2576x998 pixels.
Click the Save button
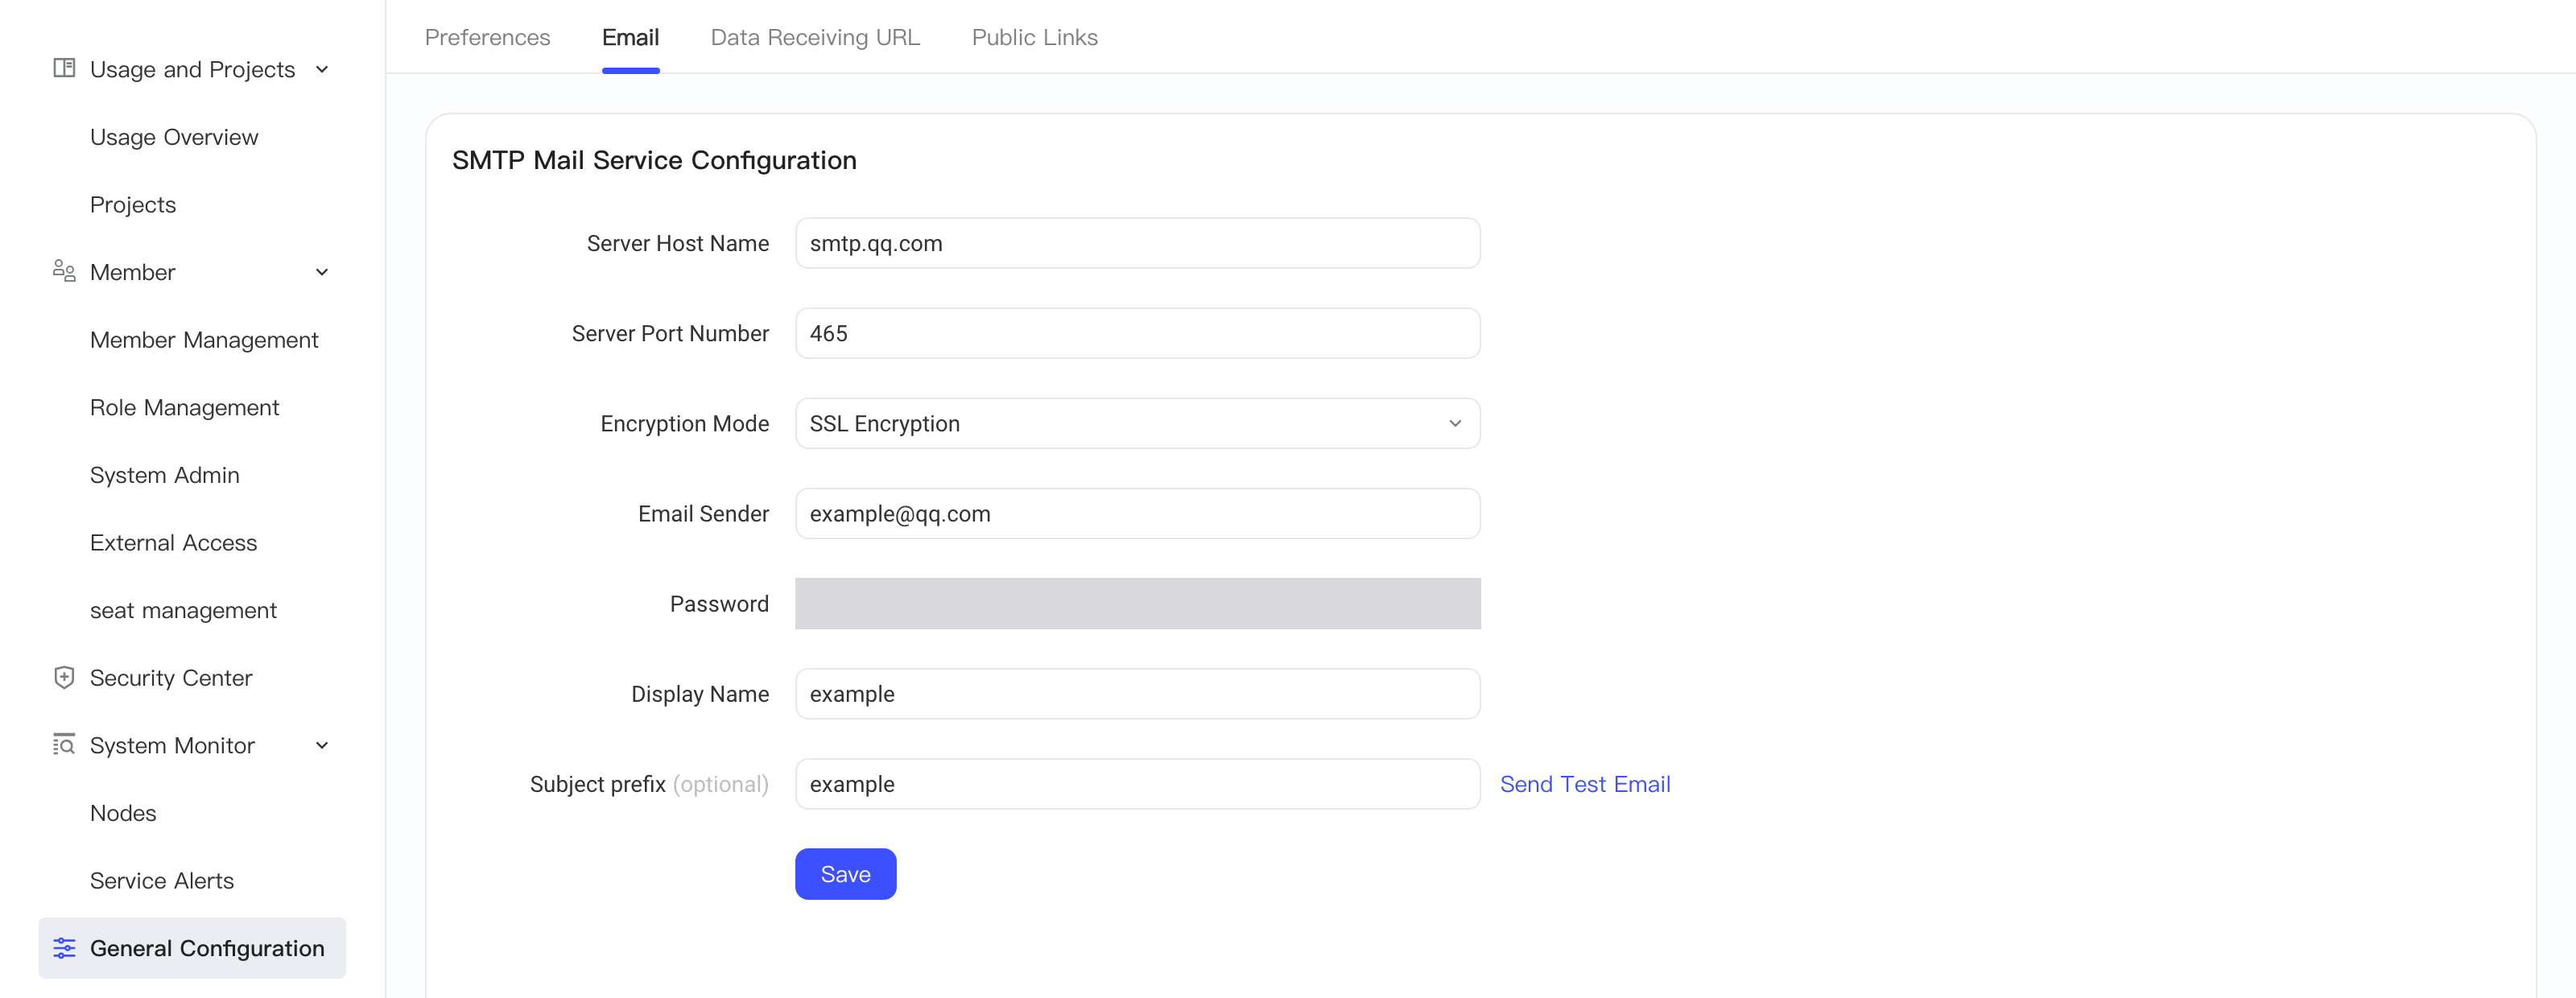[845, 874]
